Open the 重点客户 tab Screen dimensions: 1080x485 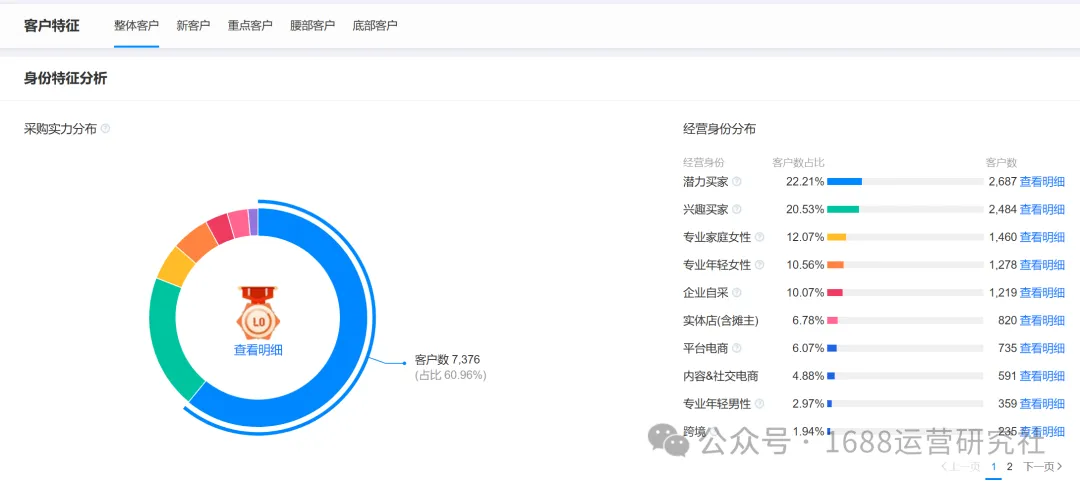[249, 25]
